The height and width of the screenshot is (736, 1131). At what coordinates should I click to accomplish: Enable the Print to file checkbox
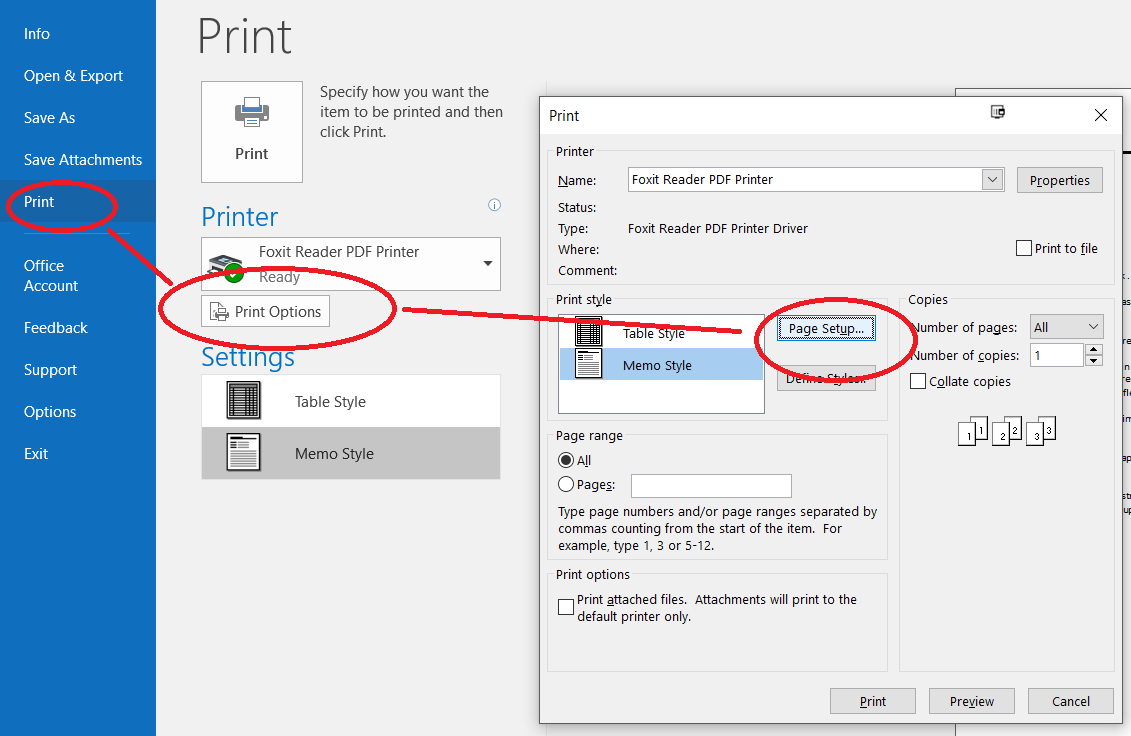pyautogui.click(x=1024, y=248)
